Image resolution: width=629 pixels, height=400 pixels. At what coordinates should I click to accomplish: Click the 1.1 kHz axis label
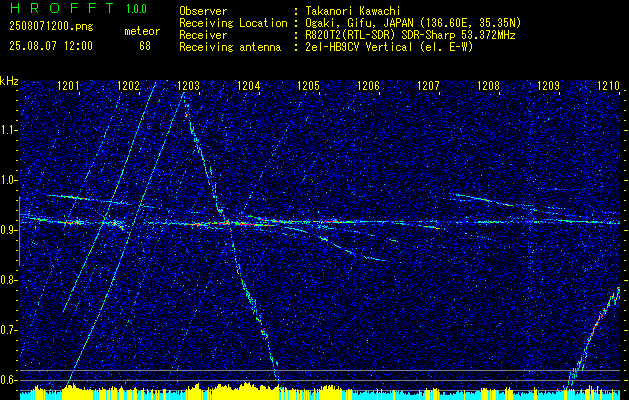8,130
